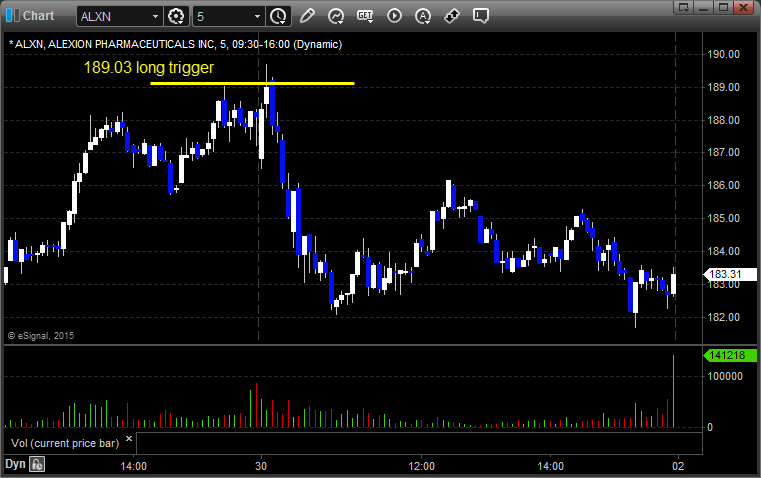Open the circled A alerts menu
Image resolution: width=761 pixels, height=478 pixels.
coord(423,16)
